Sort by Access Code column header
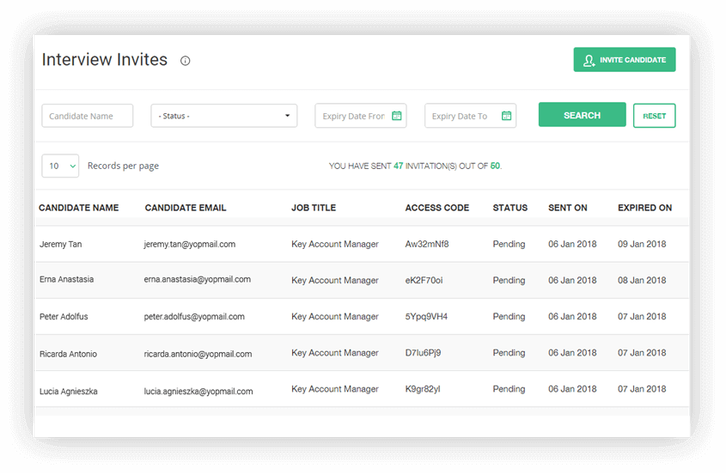The height and width of the screenshot is (473, 726). coord(437,208)
